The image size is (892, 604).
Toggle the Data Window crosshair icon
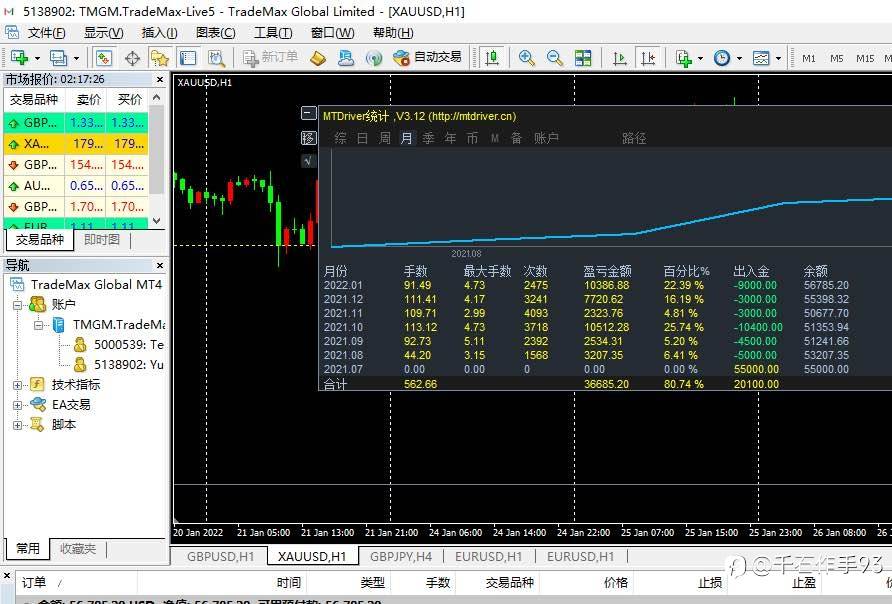tap(132, 57)
